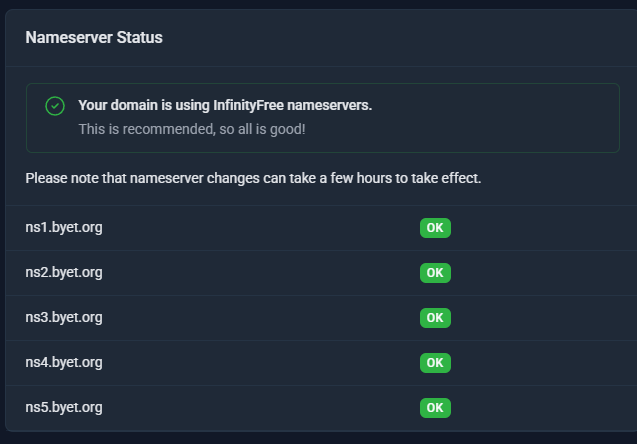Click the OK badge for ns5.byet.org
The image size is (637, 444).
tap(435, 408)
